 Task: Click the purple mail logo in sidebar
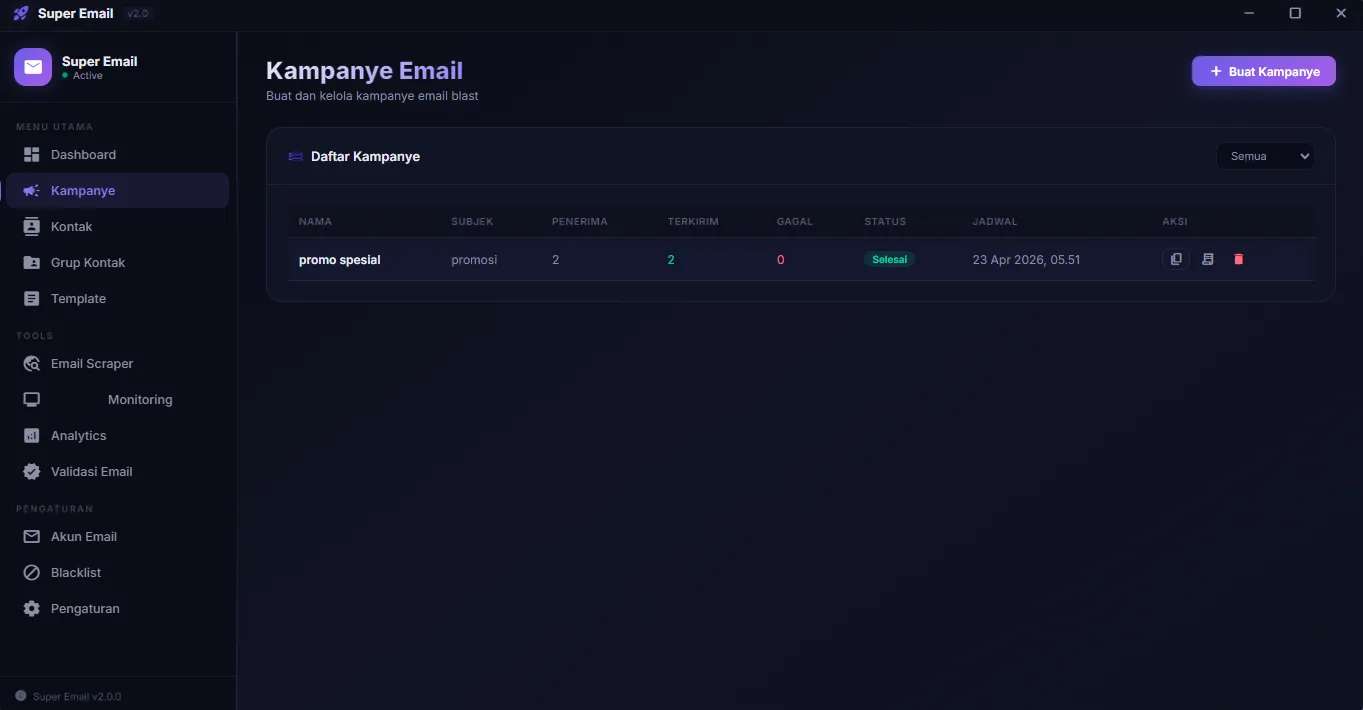[33, 67]
